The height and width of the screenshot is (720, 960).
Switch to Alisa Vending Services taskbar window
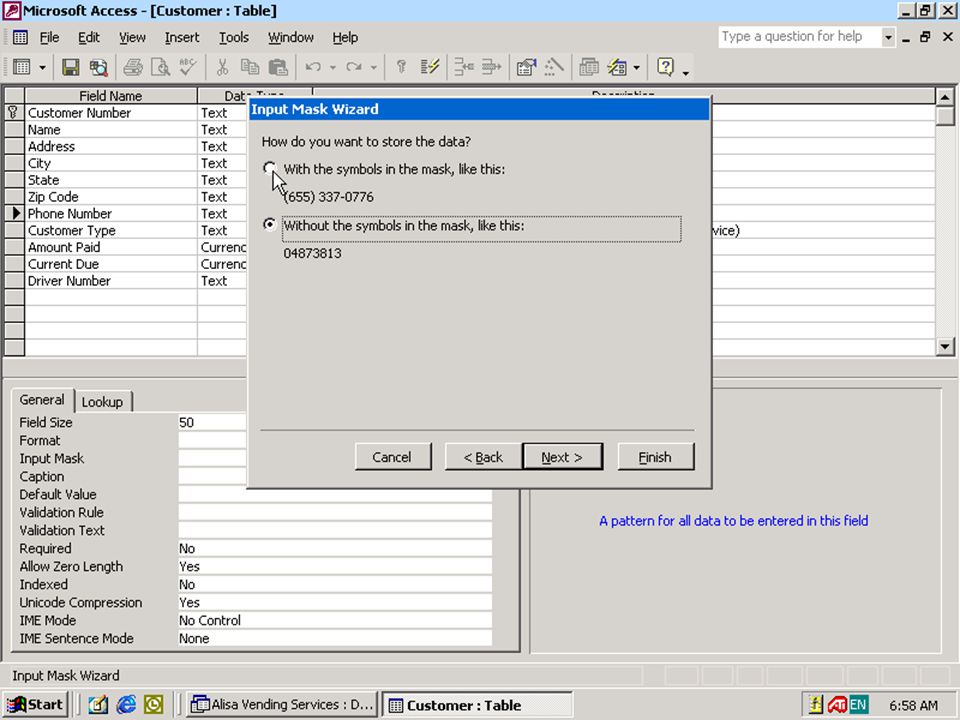[282, 705]
